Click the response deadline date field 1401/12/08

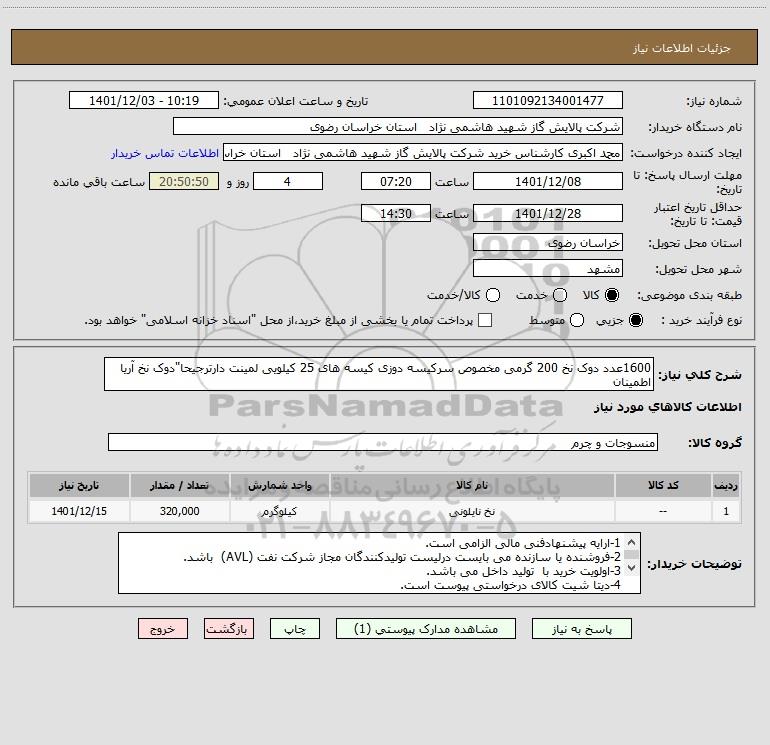pyautogui.click(x=547, y=181)
